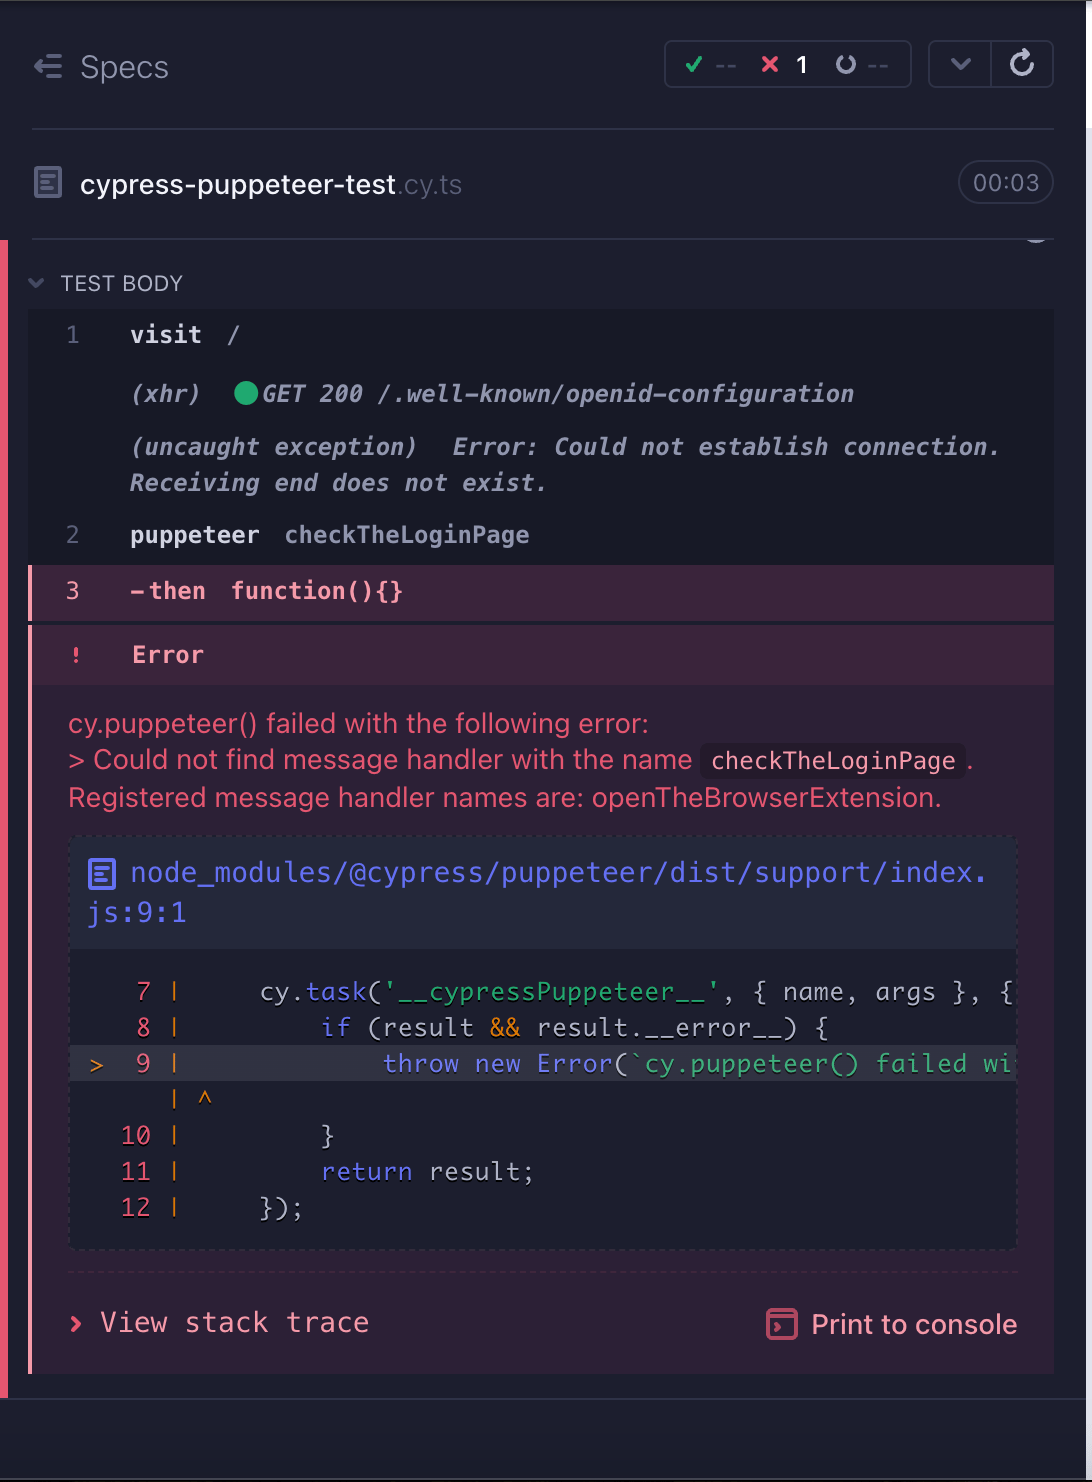The height and width of the screenshot is (1482, 1092).
Task: Click Print to console
Action: [x=913, y=1324]
